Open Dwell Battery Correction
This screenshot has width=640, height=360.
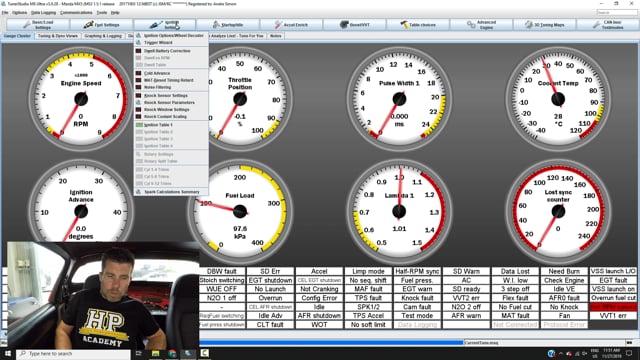pyautogui.click(x=171, y=51)
